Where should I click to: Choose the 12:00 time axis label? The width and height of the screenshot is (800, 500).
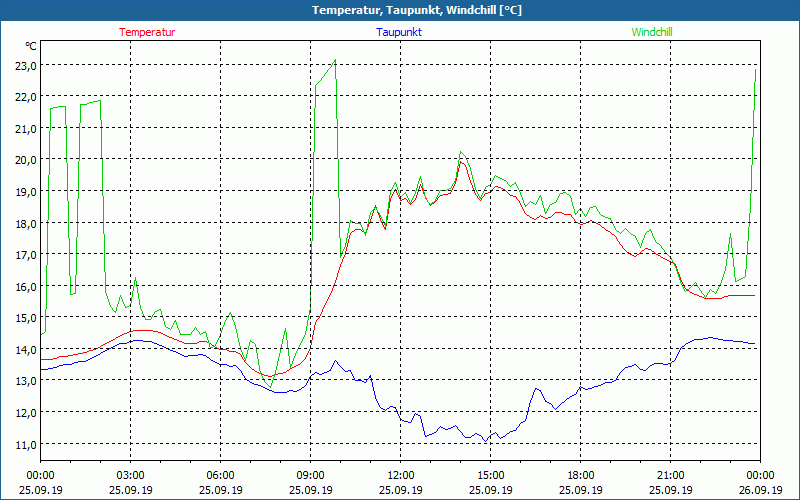tap(400, 475)
